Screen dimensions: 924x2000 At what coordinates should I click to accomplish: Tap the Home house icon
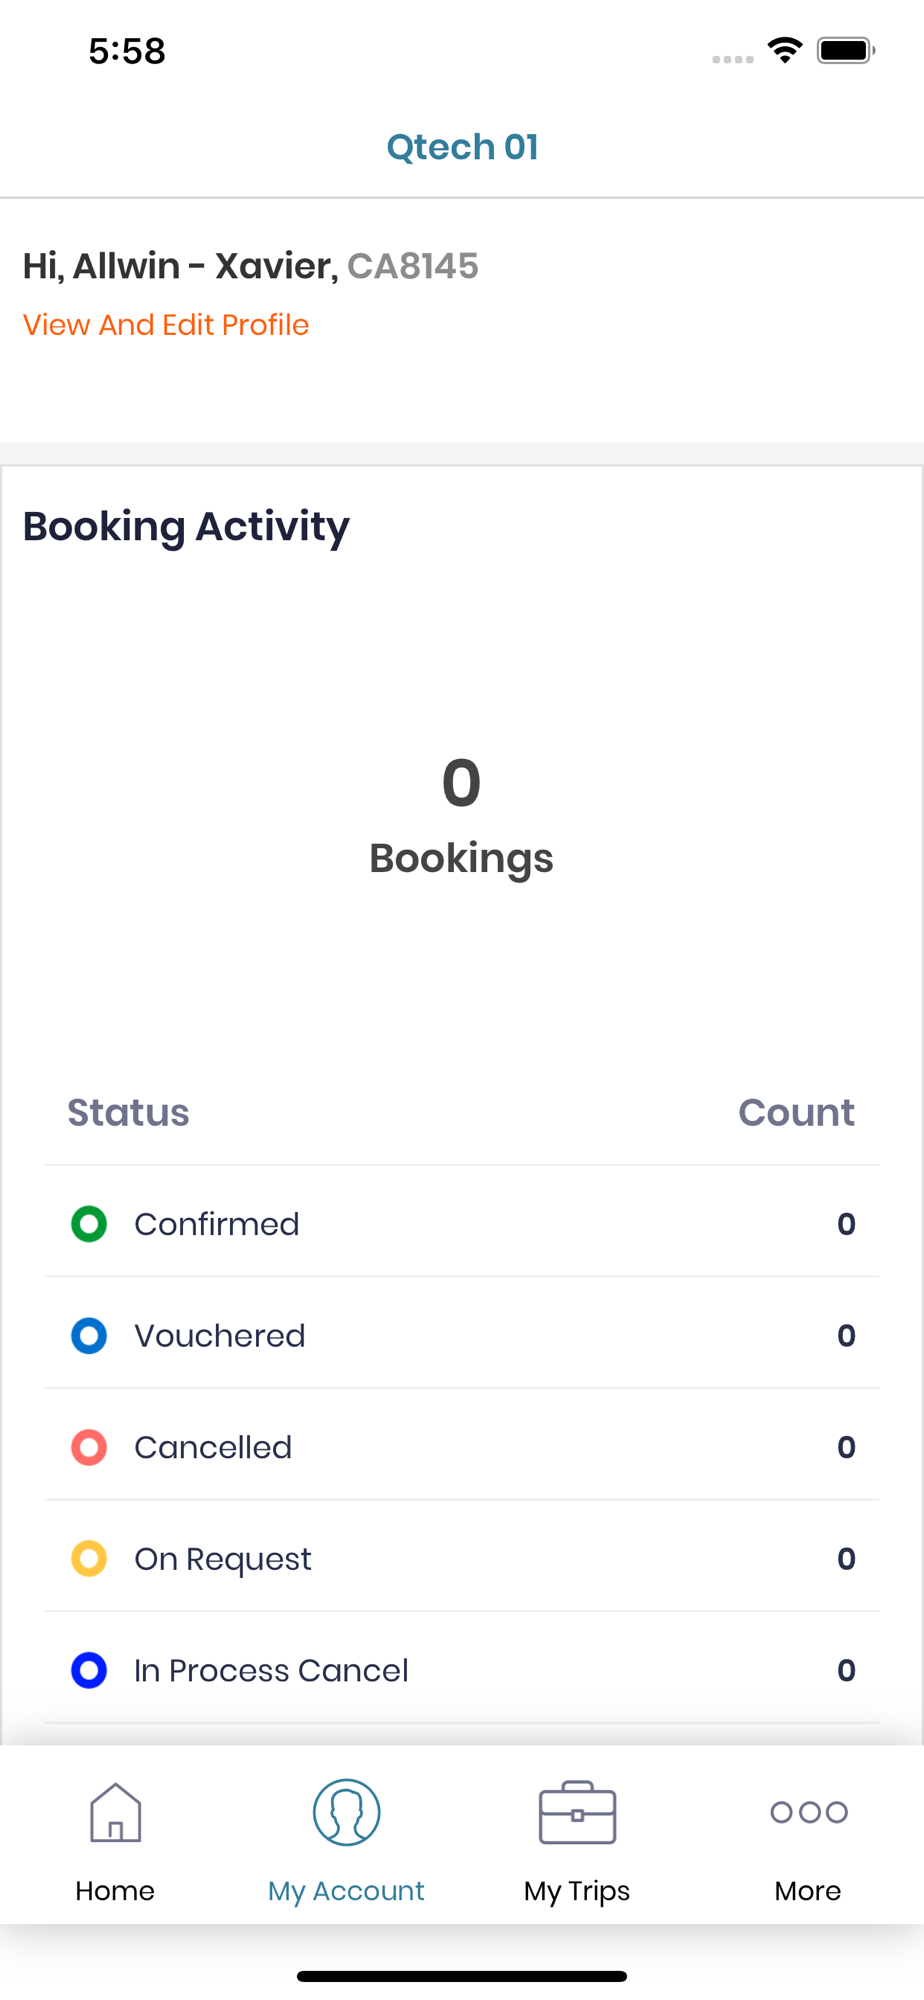(x=115, y=1812)
